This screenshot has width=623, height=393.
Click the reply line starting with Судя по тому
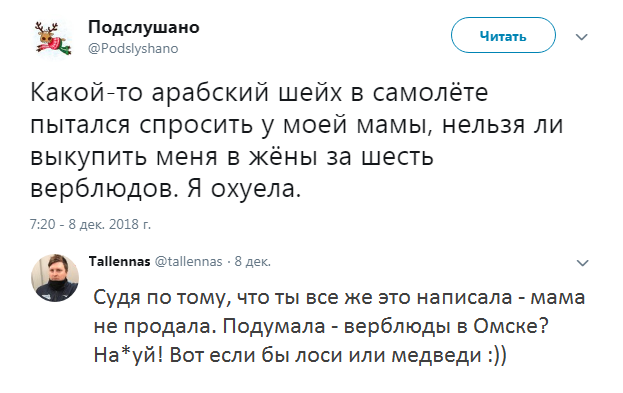coord(339,298)
